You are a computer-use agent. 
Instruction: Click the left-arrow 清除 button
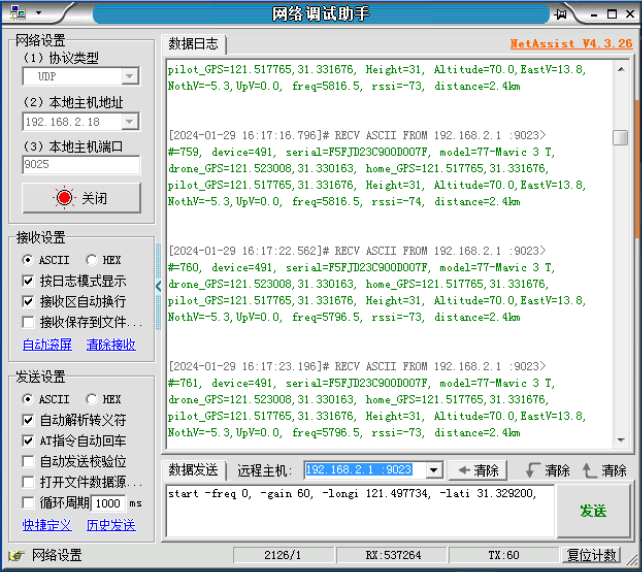point(478,470)
